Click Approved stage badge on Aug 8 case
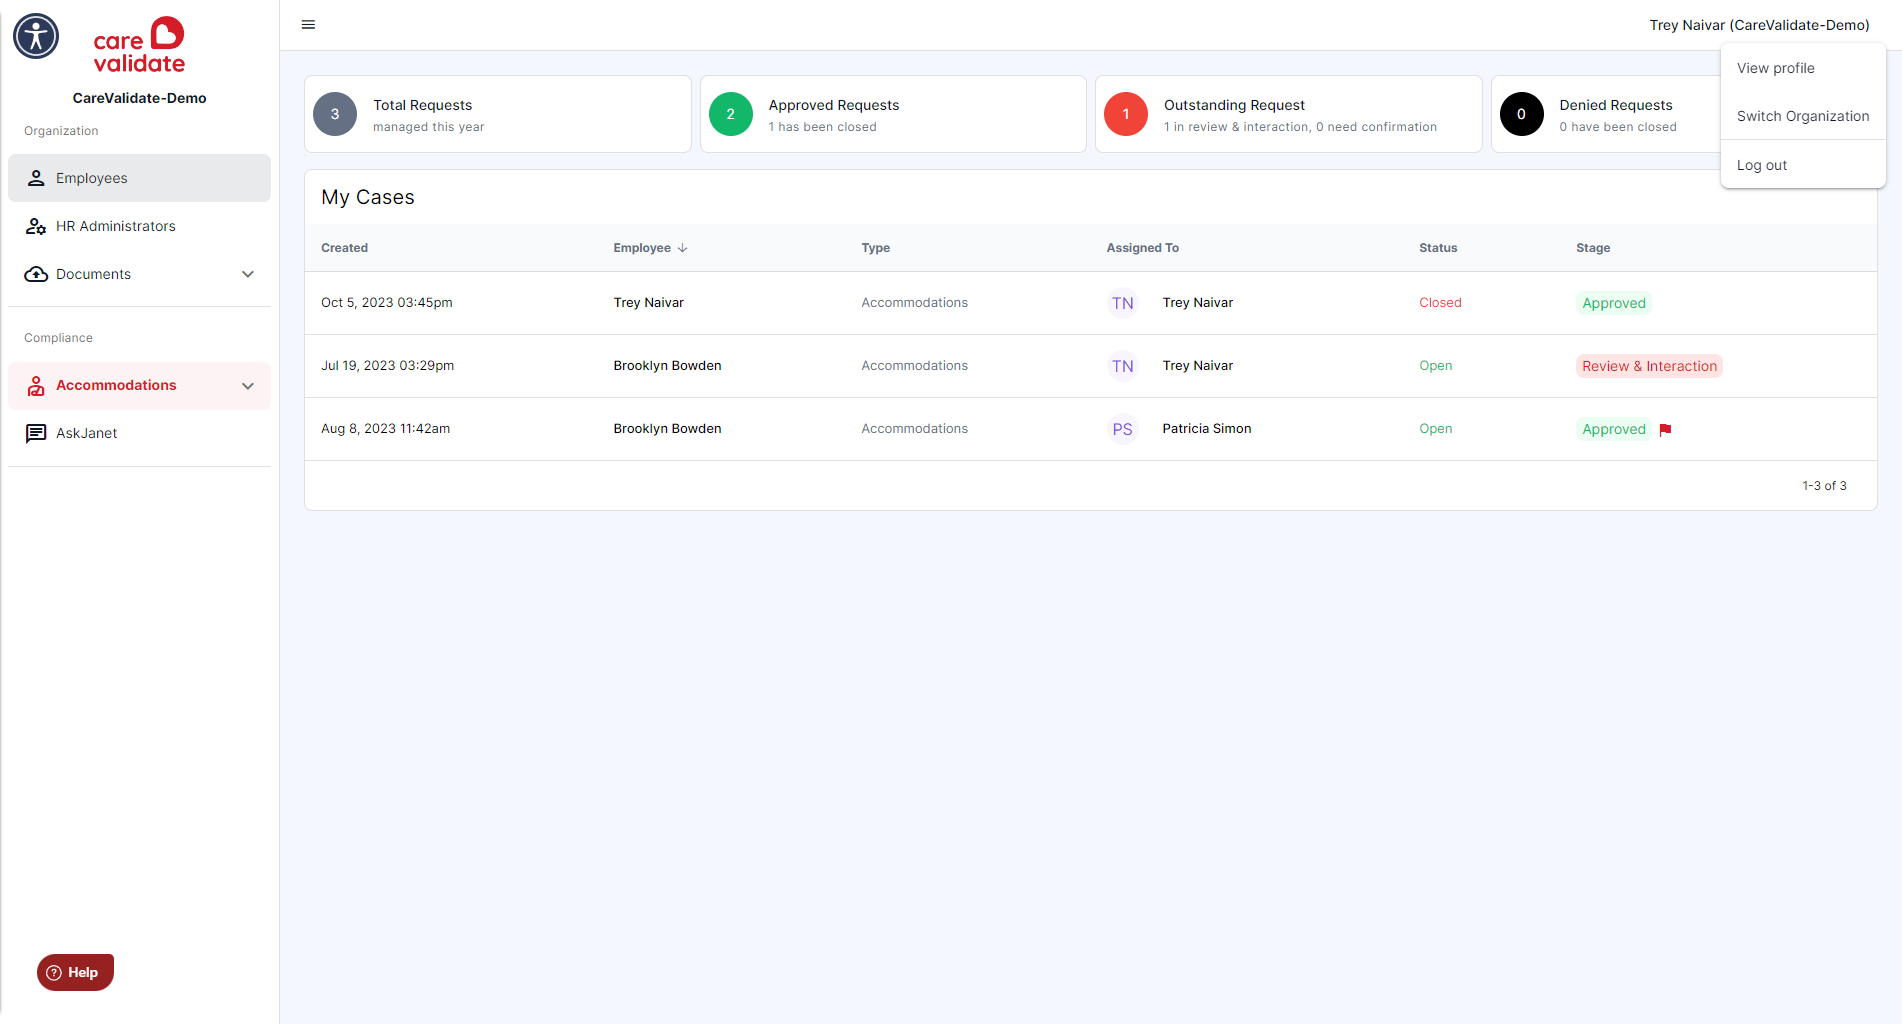This screenshot has width=1902, height=1024. point(1613,429)
